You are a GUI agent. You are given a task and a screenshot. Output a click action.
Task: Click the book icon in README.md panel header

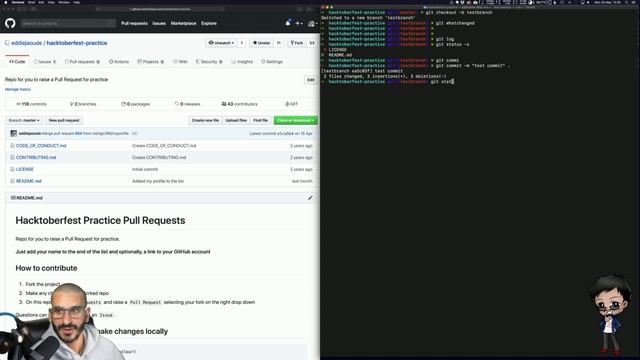[x=13, y=198]
